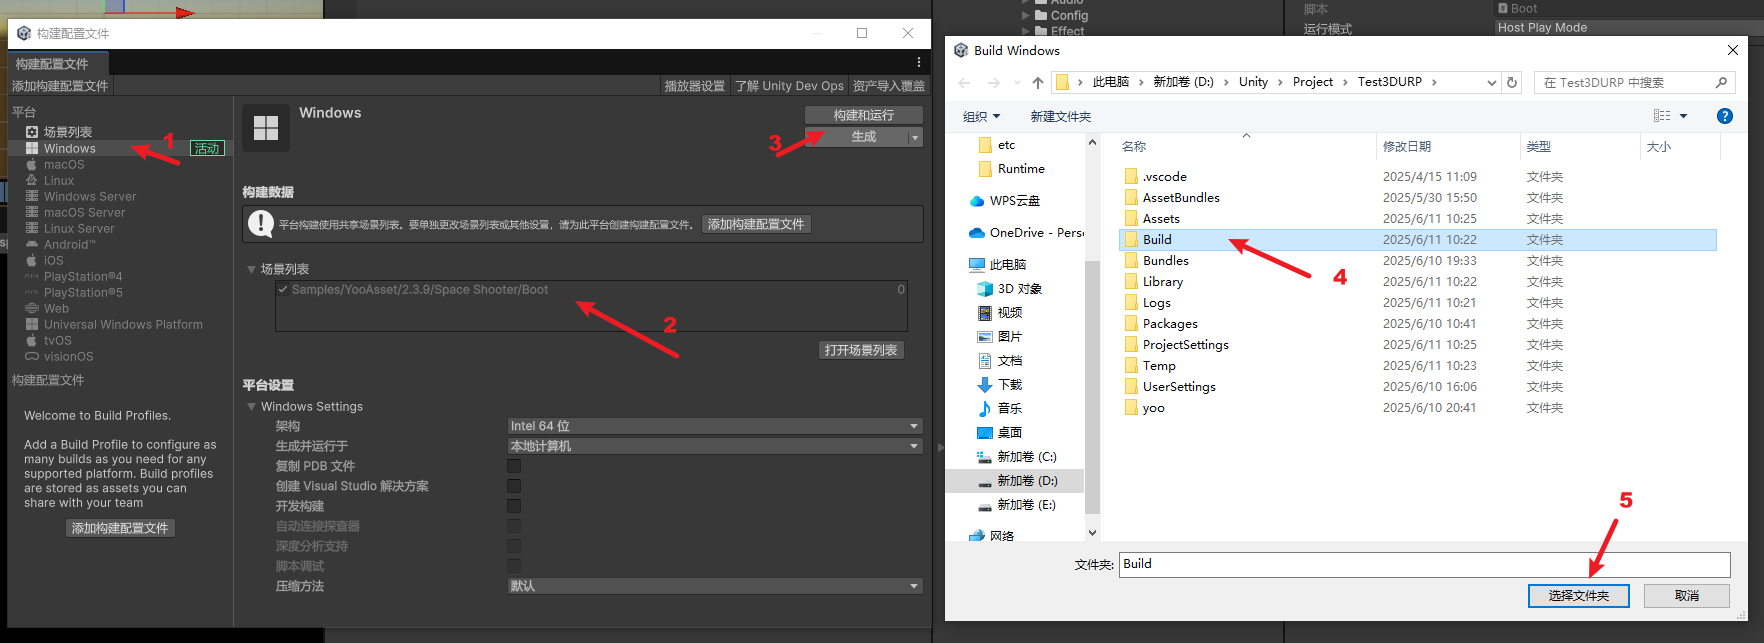This screenshot has width=1764, height=643.
Task: Click 取消 button in file dialog
Action: click(x=1687, y=595)
